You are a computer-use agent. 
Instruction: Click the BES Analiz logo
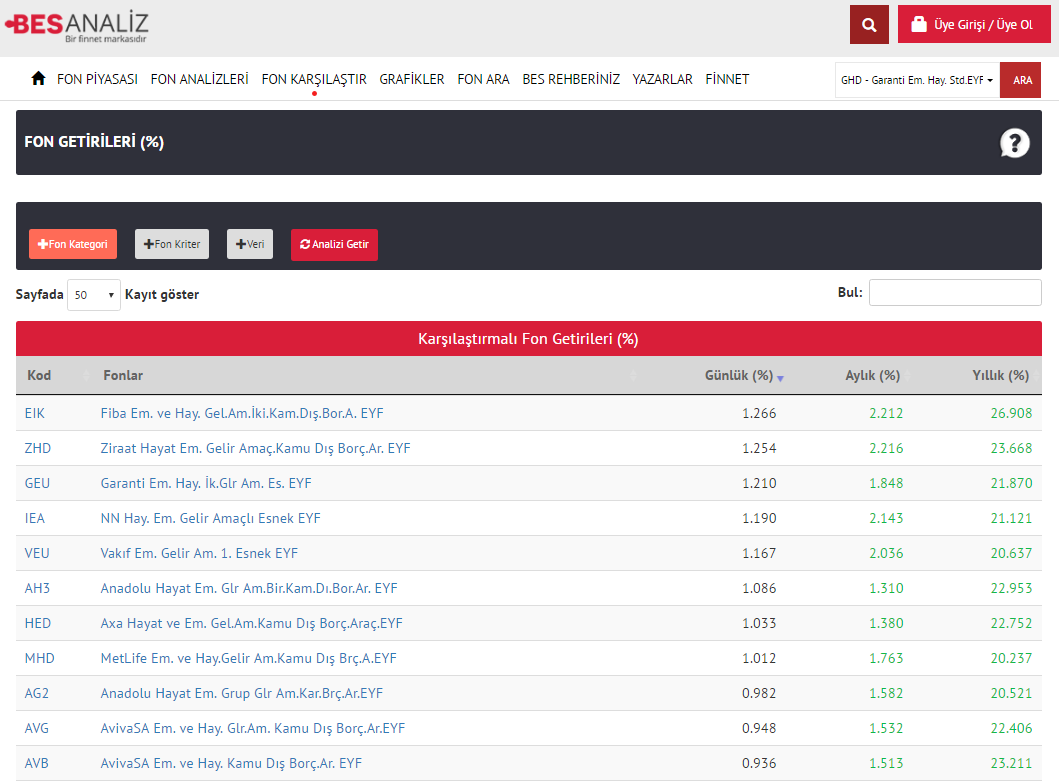(x=76, y=26)
